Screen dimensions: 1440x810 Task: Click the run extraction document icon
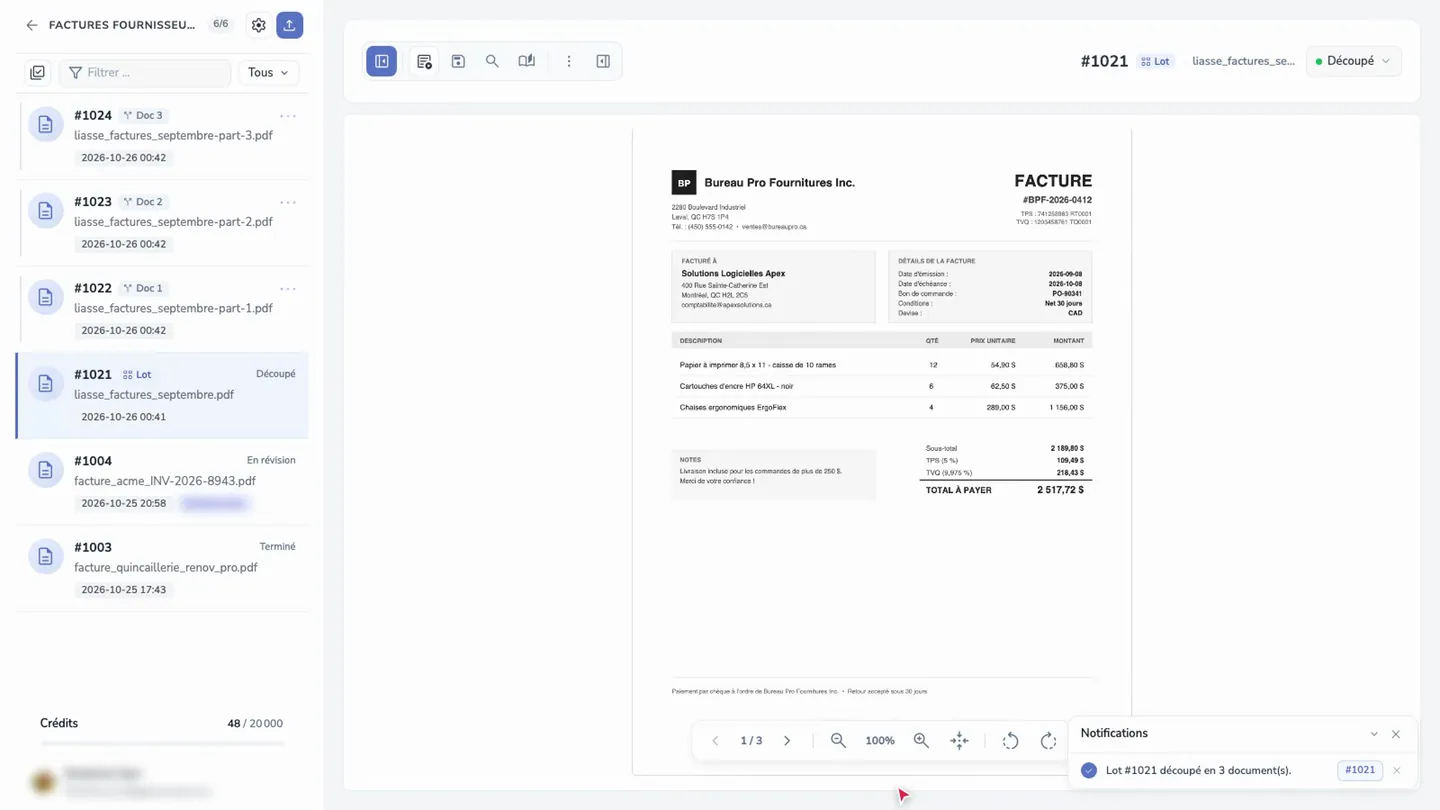[x=424, y=61]
